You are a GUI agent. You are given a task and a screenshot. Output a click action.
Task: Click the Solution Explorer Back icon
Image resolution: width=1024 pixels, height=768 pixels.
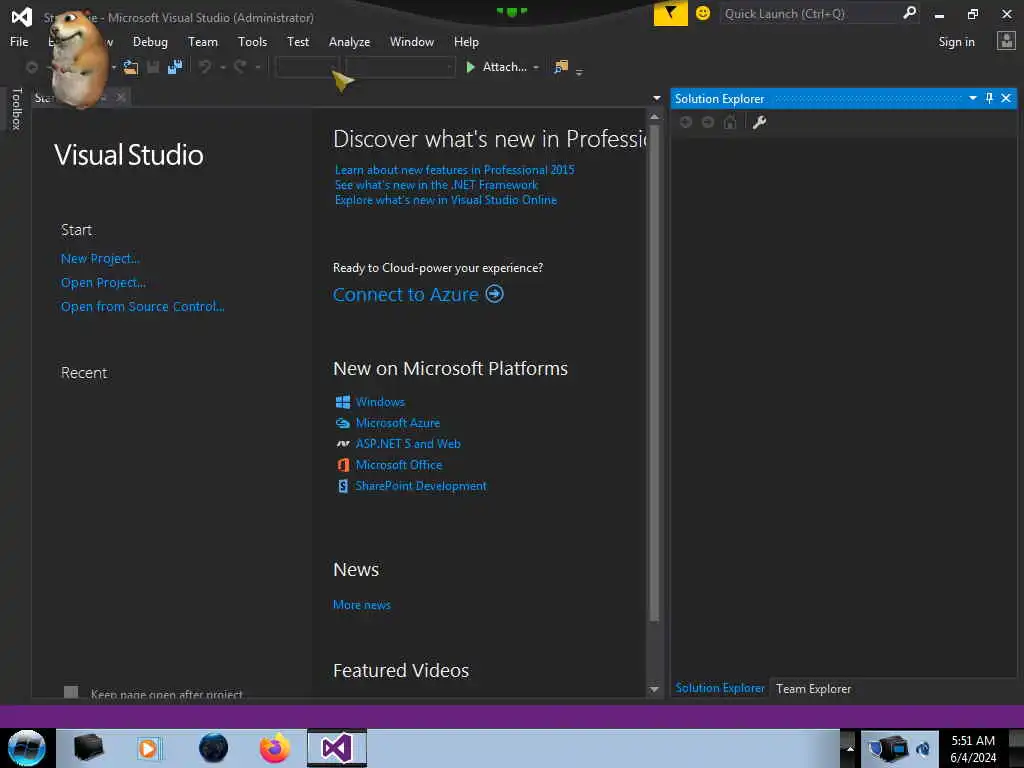point(686,122)
